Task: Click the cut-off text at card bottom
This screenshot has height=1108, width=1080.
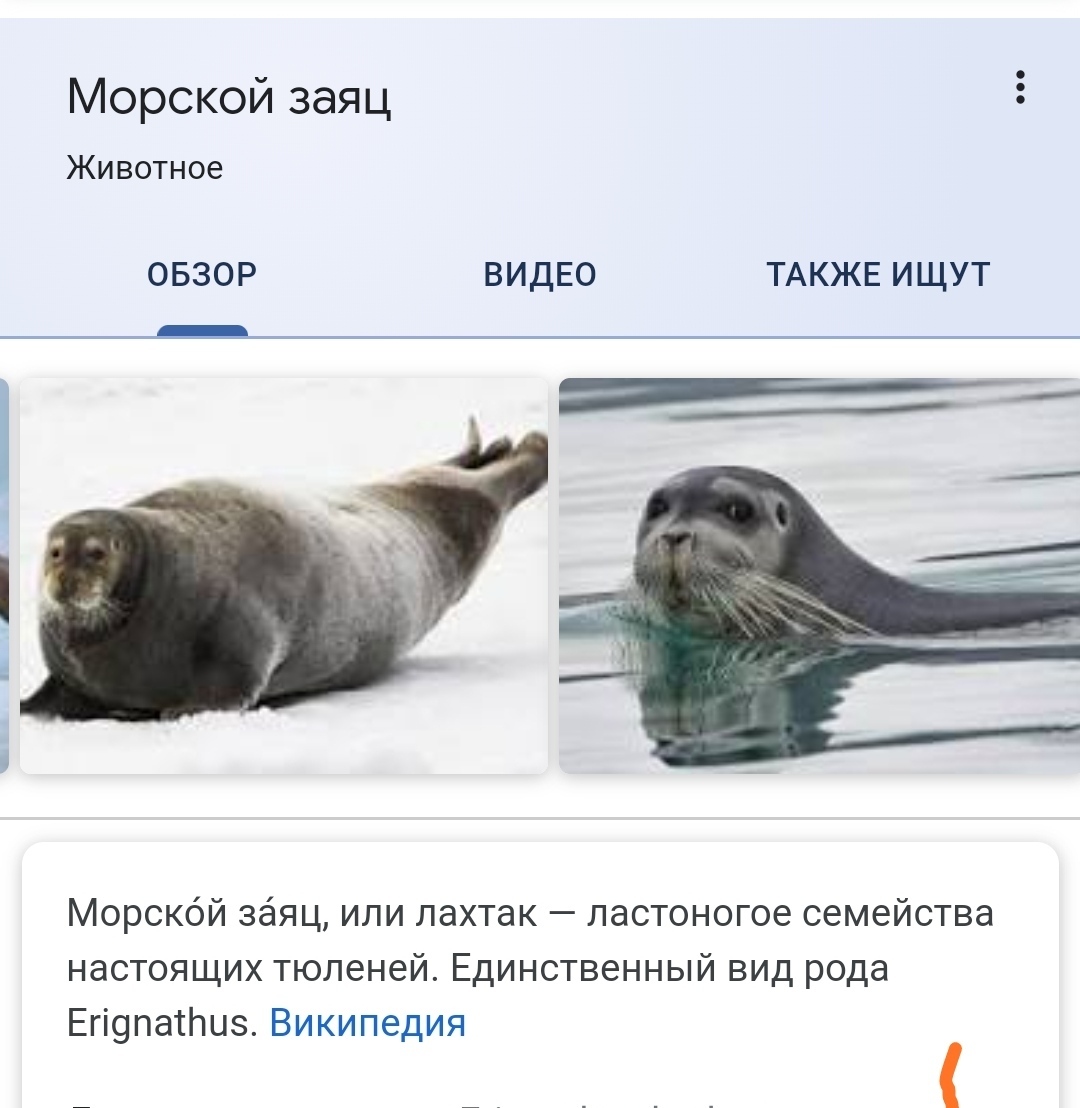Action: (x=396, y=1103)
